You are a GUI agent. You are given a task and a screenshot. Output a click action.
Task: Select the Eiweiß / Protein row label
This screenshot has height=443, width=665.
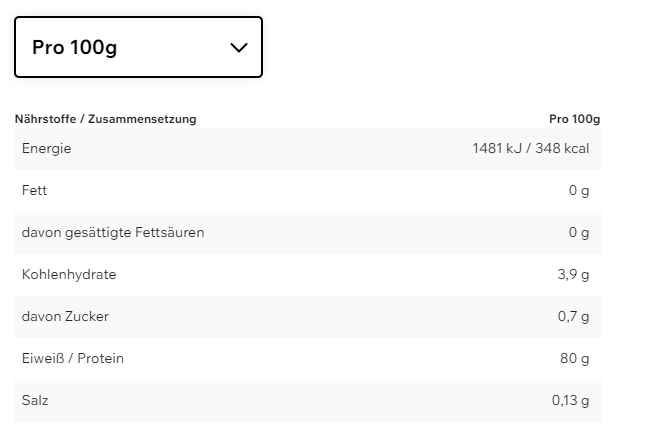(73, 359)
